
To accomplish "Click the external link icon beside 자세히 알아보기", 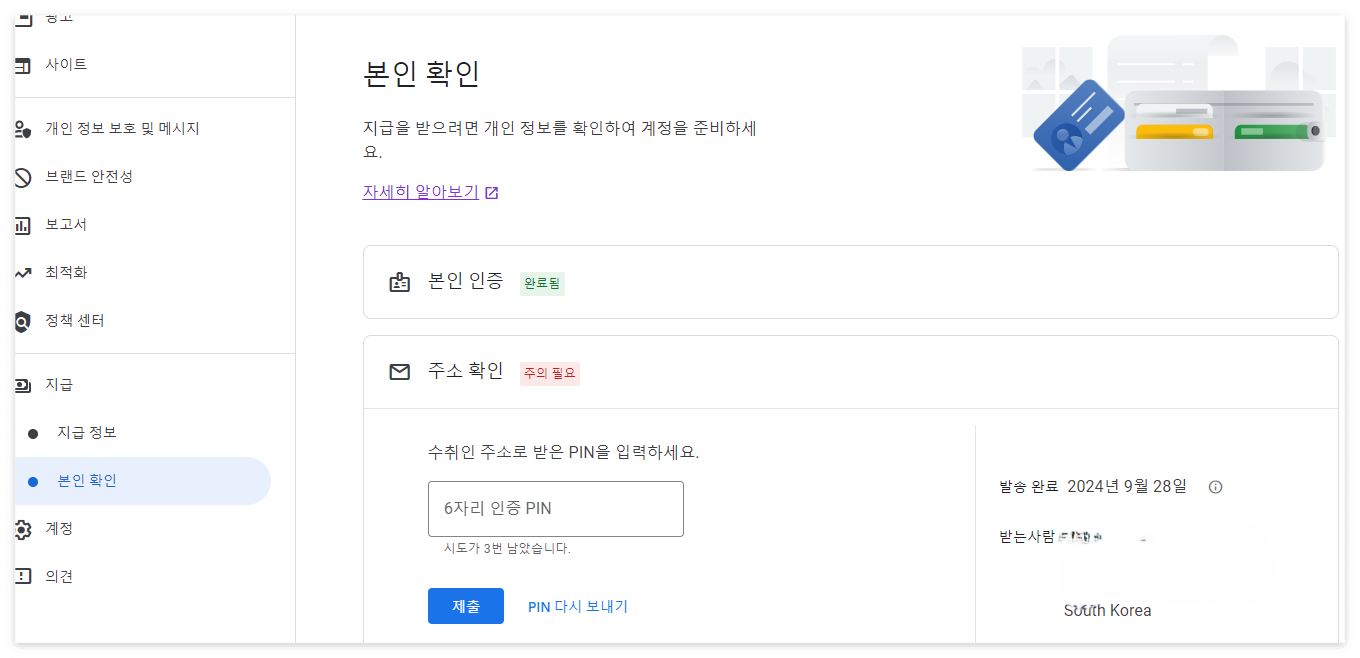I will point(492,193).
